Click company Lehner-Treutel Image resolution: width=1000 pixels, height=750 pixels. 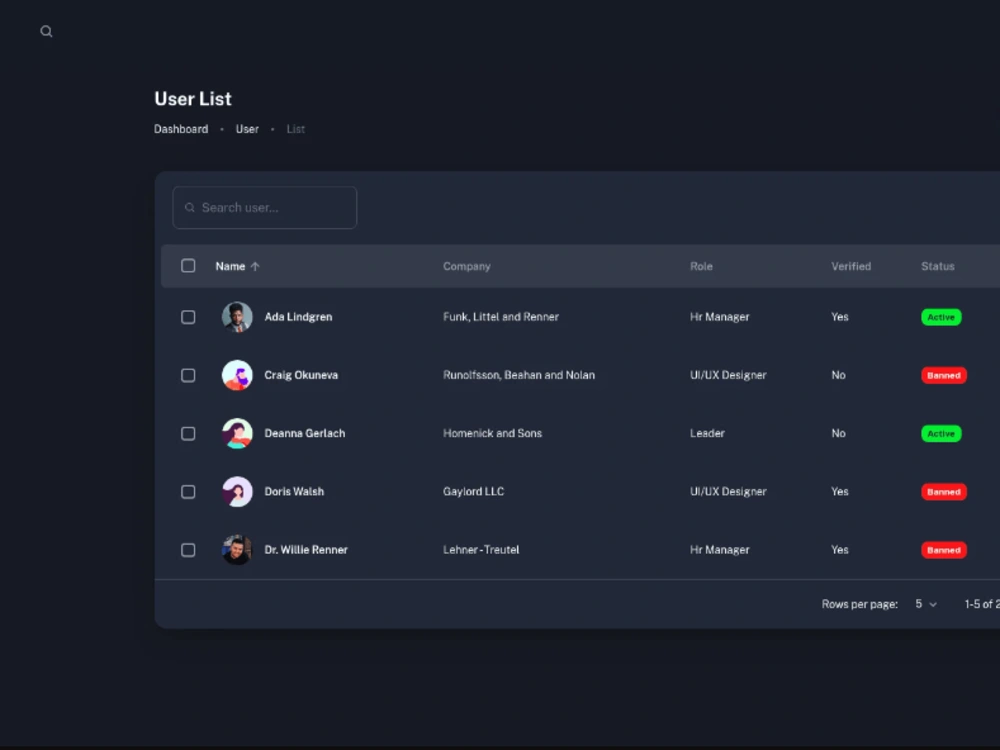click(481, 550)
